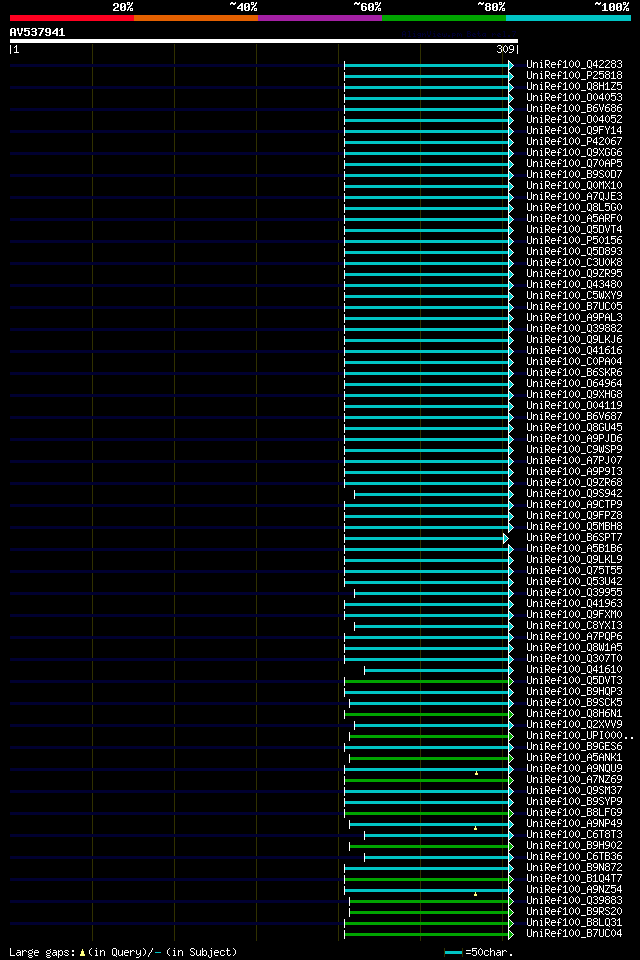The width and height of the screenshot is (640, 960).
Task: Select the UniRef100_A9P9I3 label
Action: (x=574, y=471)
